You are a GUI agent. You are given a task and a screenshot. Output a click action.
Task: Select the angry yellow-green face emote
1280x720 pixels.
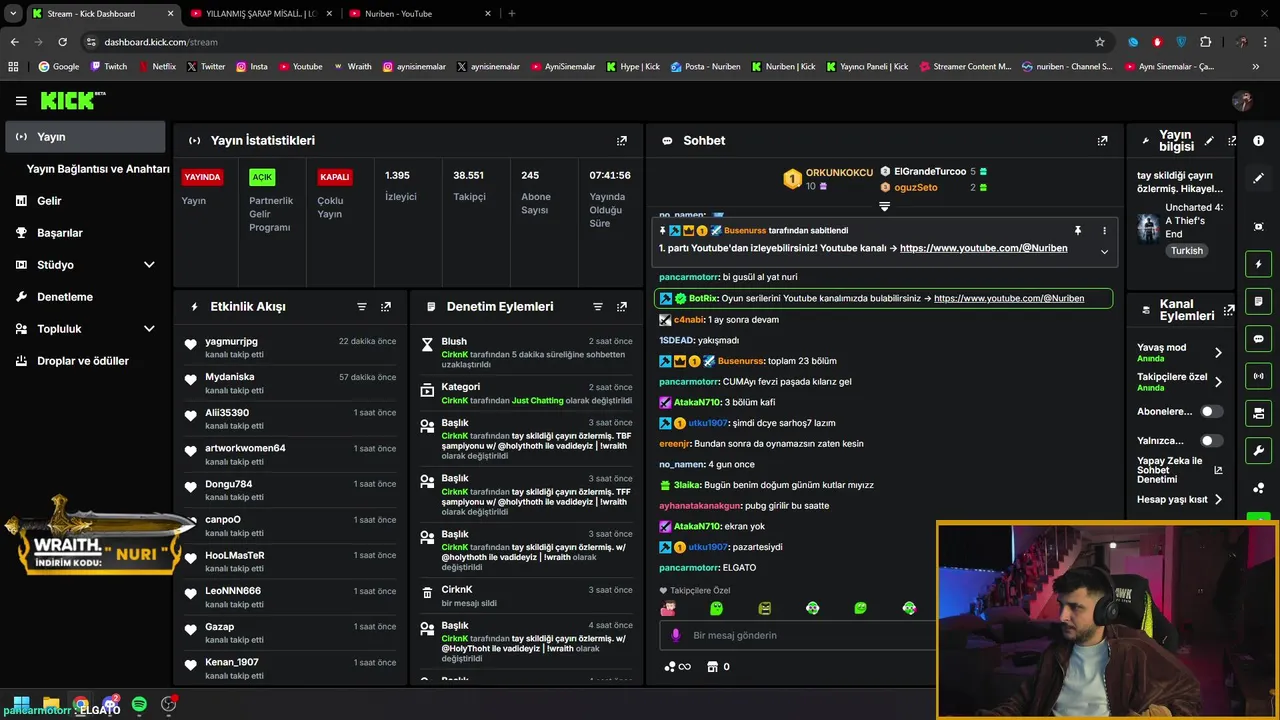click(764, 608)
